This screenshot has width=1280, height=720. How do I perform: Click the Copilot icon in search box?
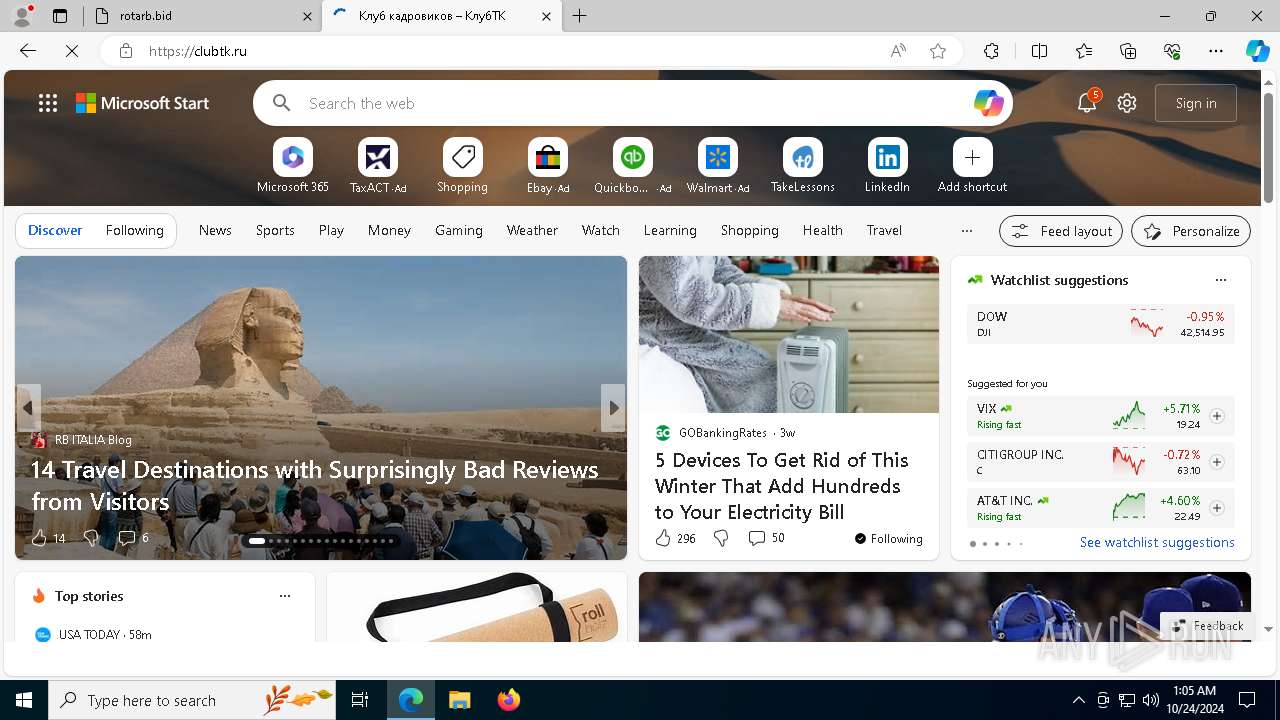988,103
